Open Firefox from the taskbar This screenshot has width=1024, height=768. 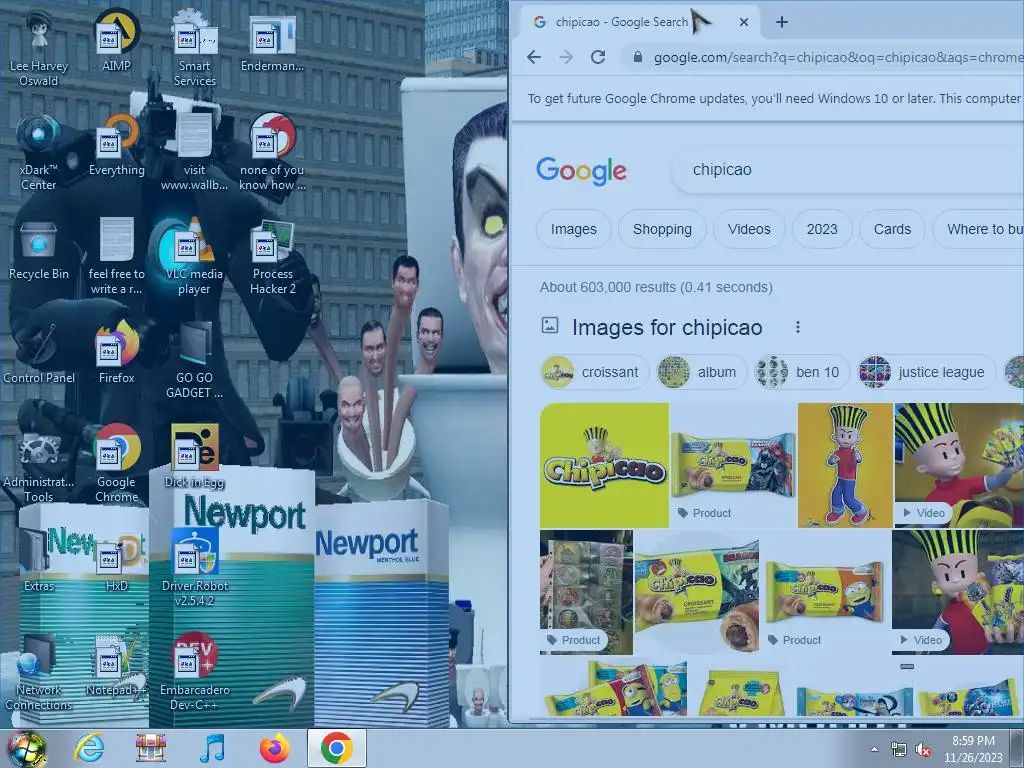click(x=275, y=748)
